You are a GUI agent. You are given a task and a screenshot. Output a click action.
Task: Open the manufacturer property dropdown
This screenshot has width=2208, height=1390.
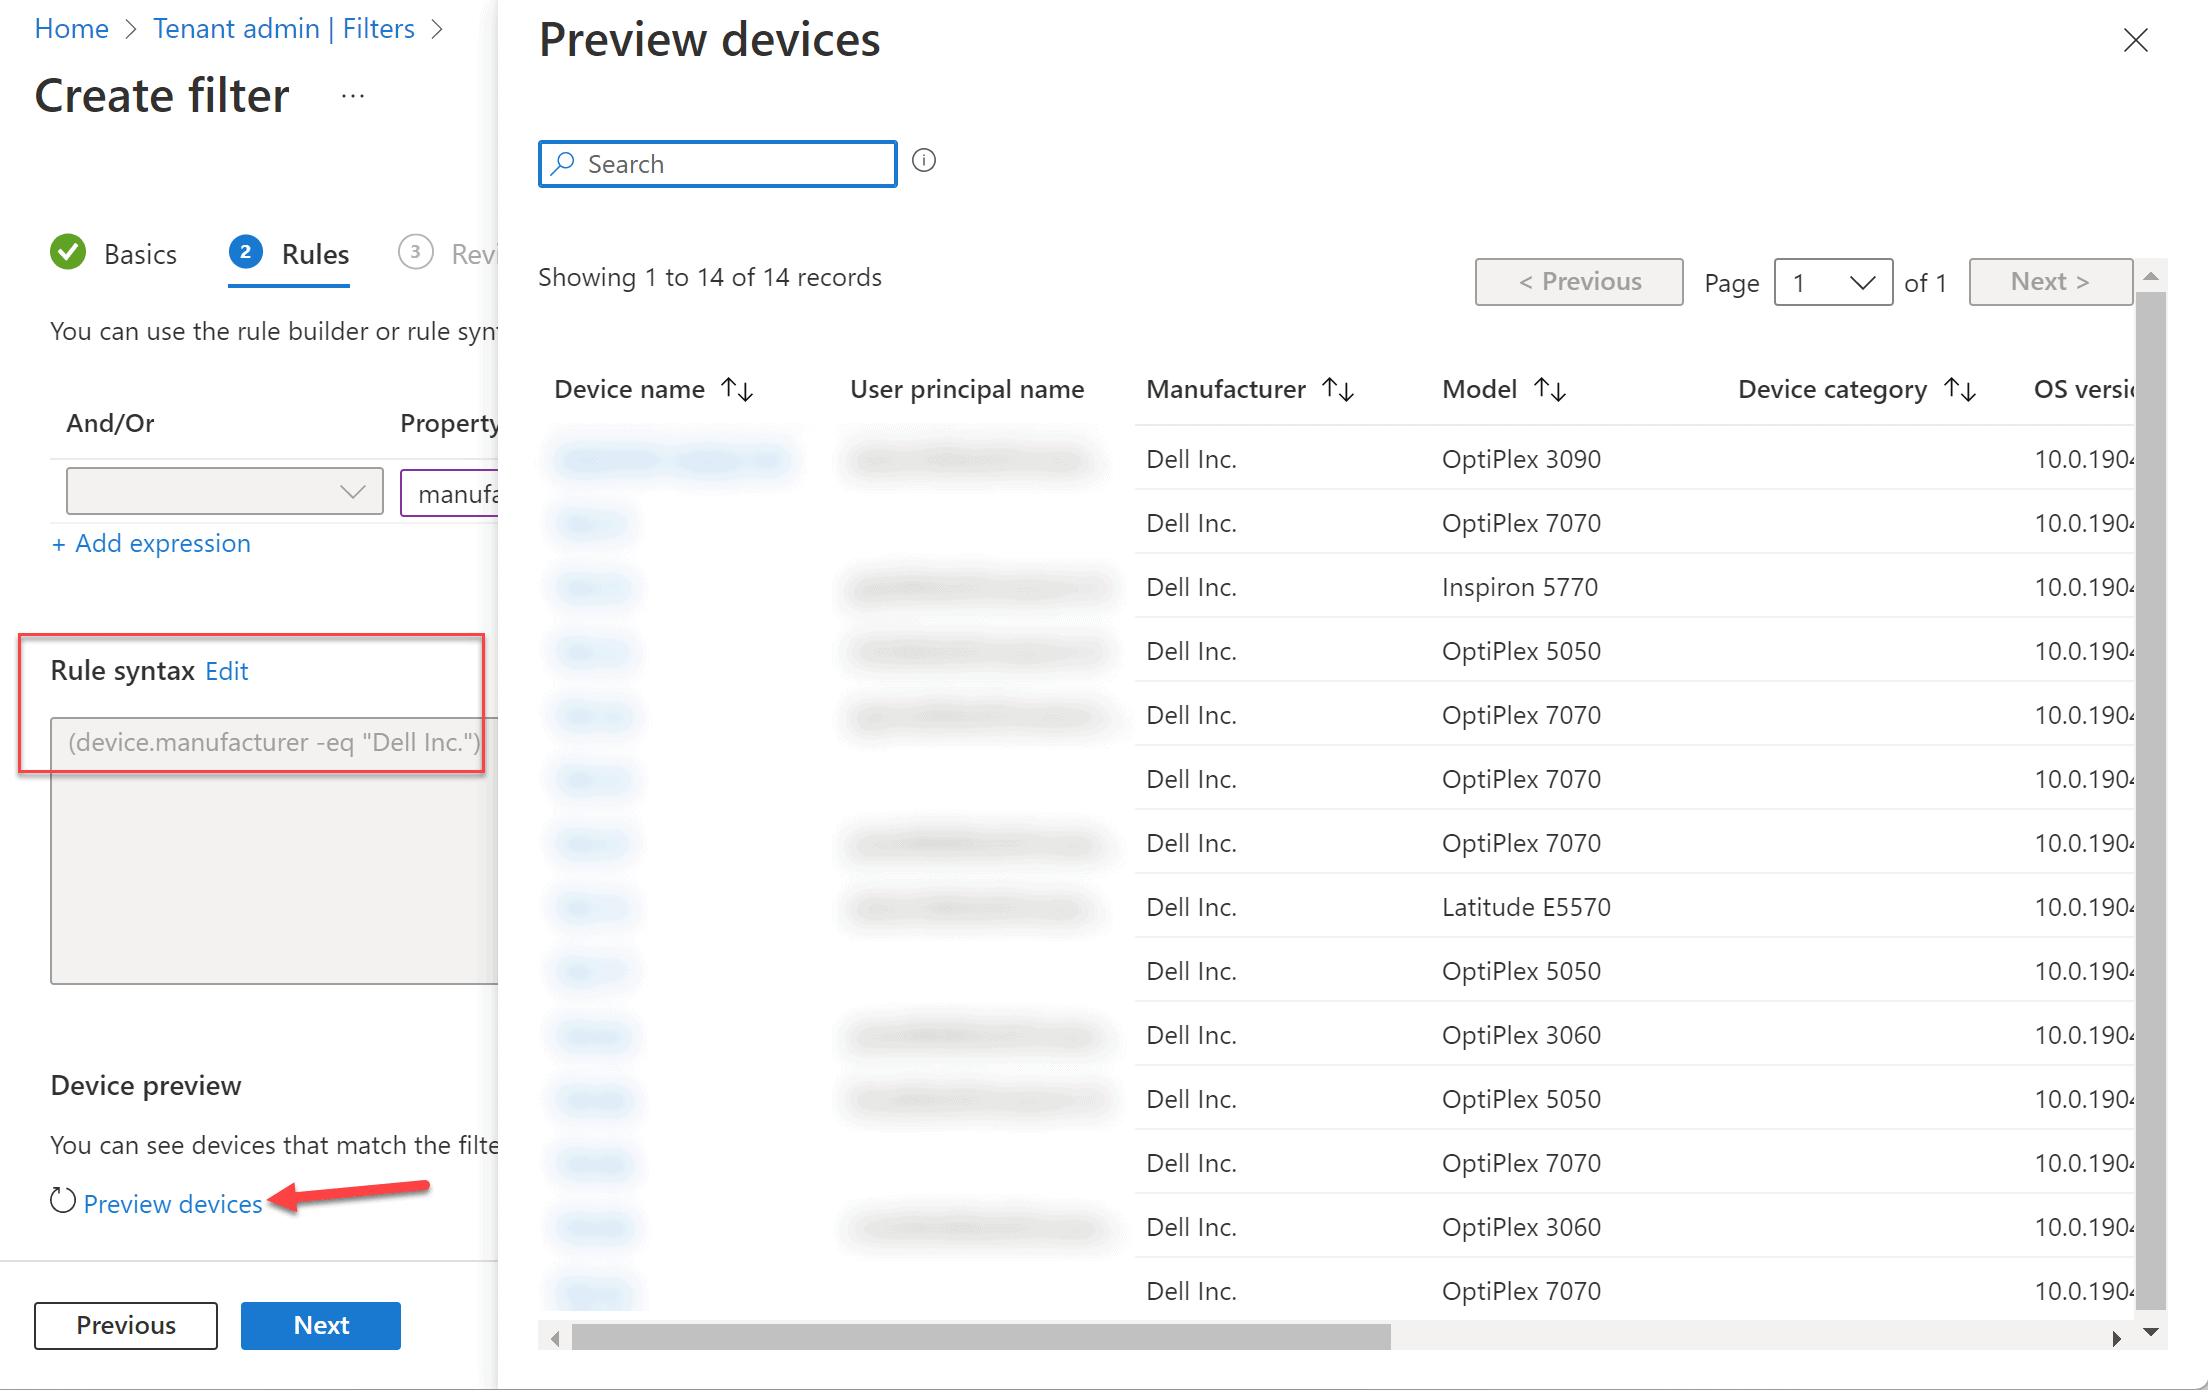[x=450, y=493]
